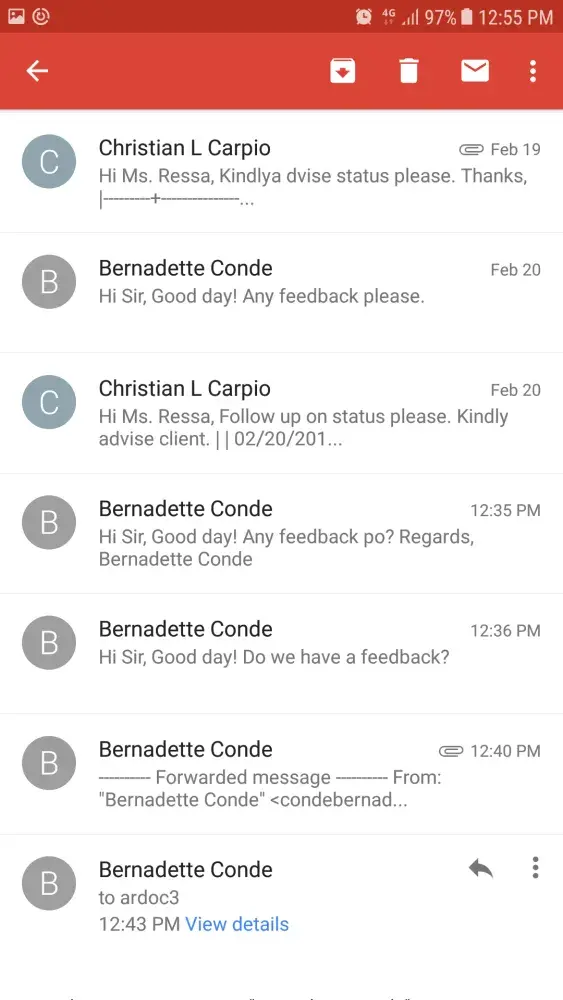
Task: Mark as unread with the envelope icon
Action: tap(475, 71)
